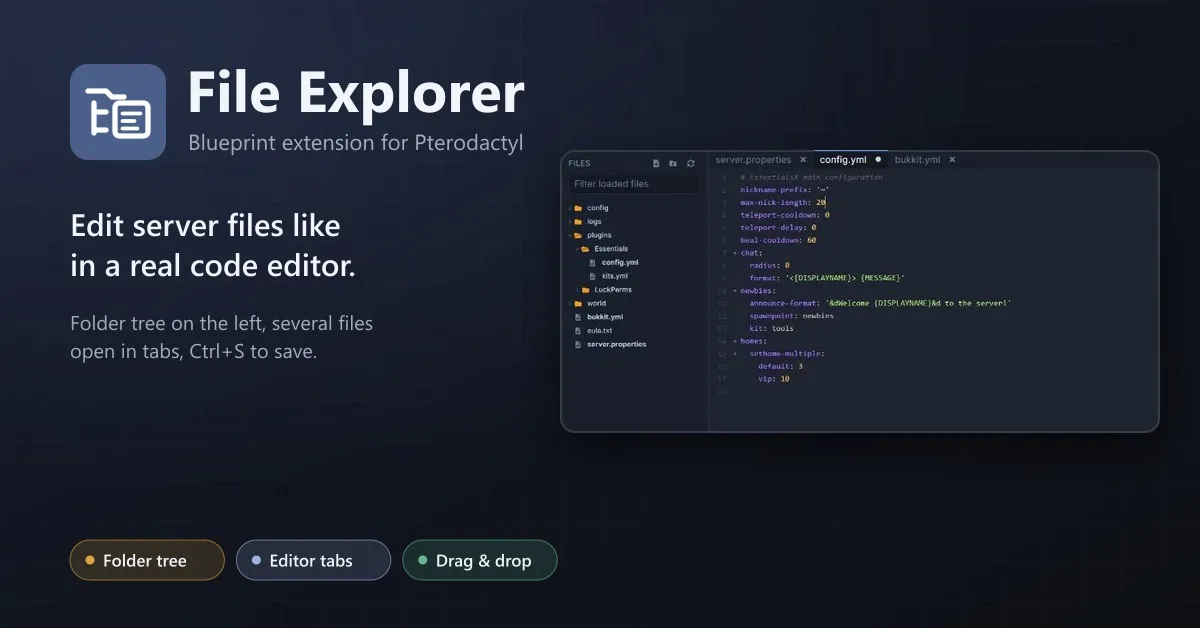Collapse the plugins folder
The image size is (1200, 628).
571,235
